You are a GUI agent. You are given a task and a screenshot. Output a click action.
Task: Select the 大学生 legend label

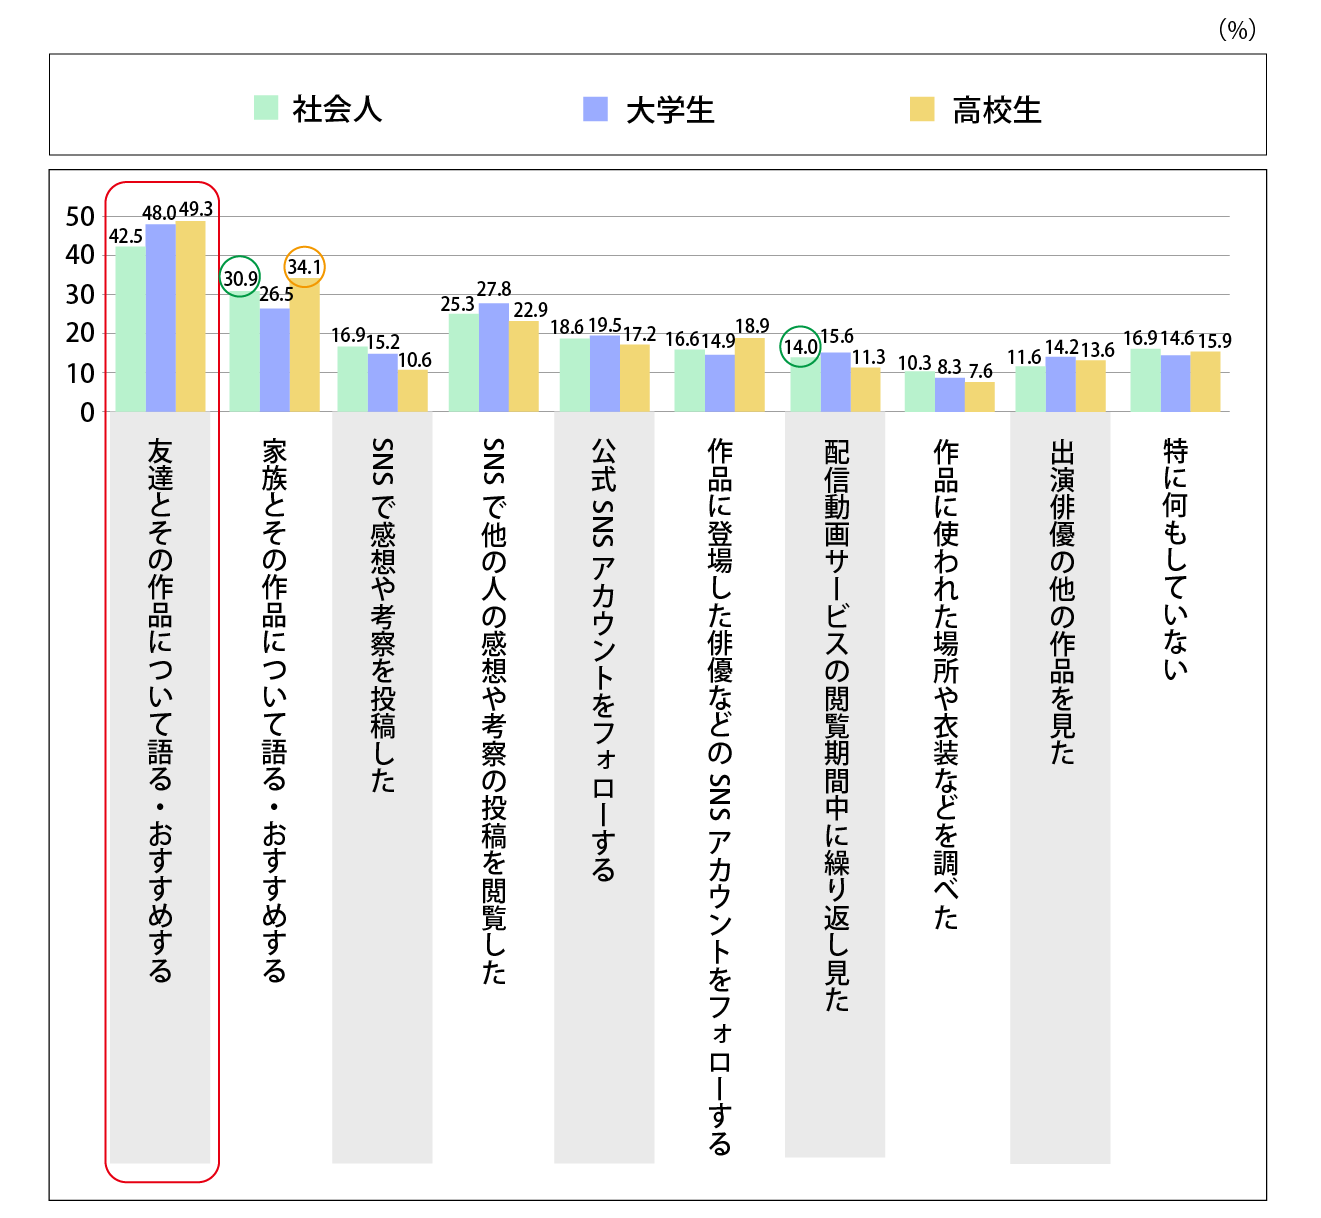tap(670, 110)
